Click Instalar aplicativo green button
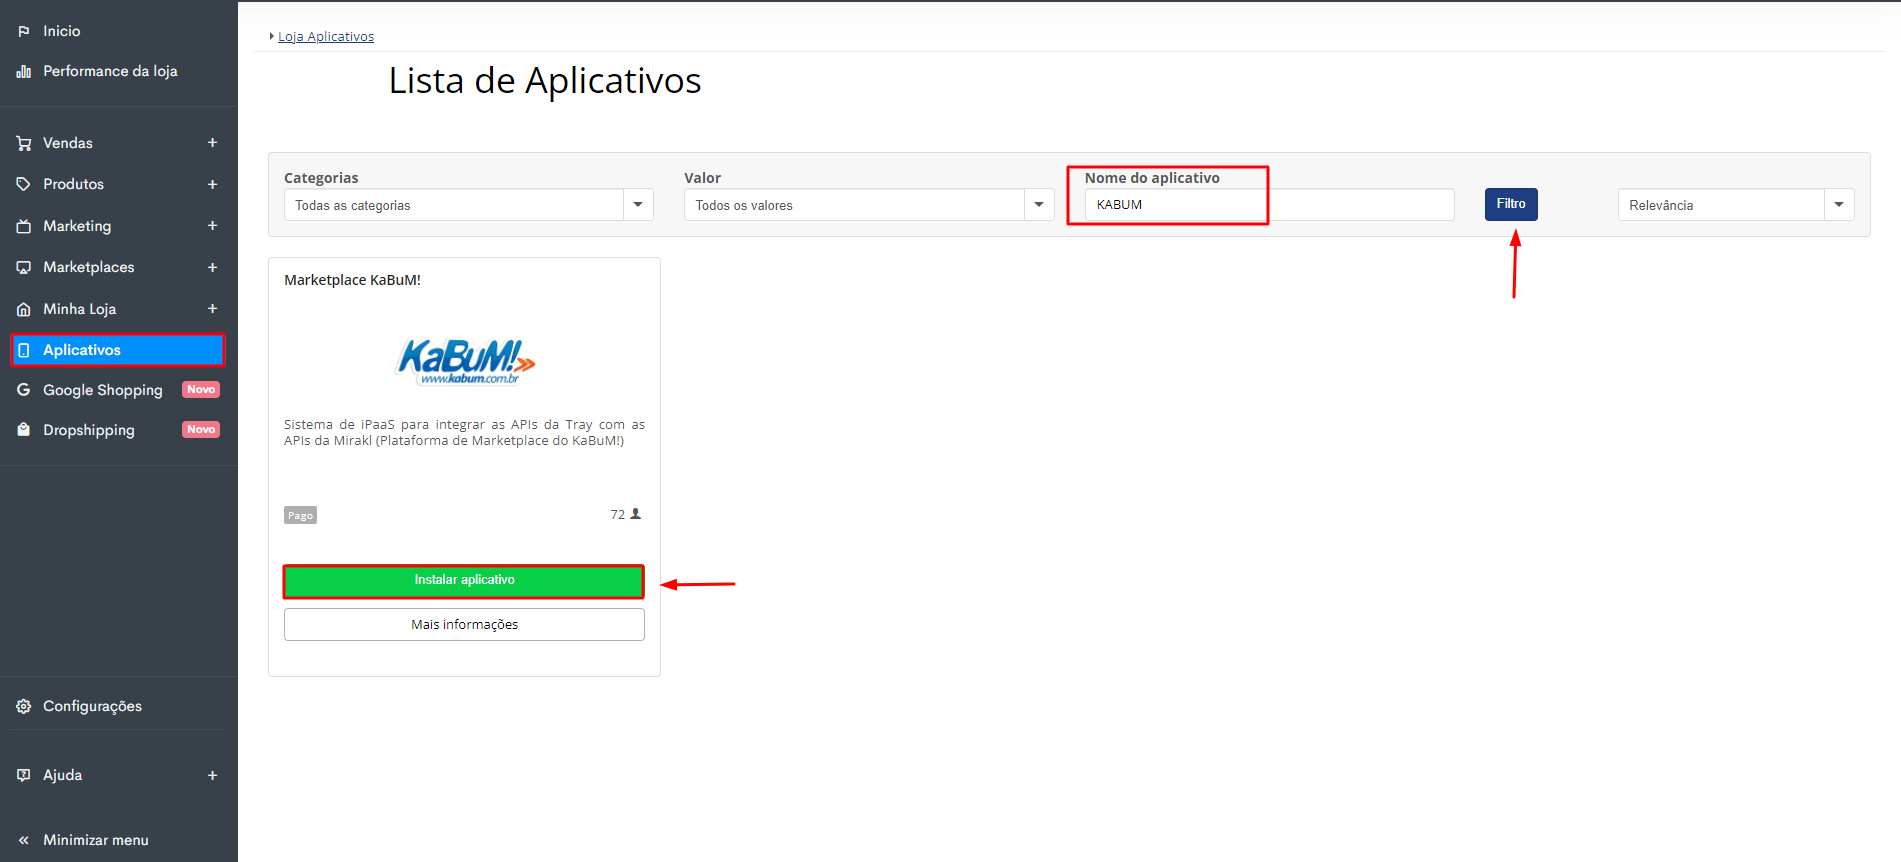This screenshot has height=862, width=1901. point(464,581)
